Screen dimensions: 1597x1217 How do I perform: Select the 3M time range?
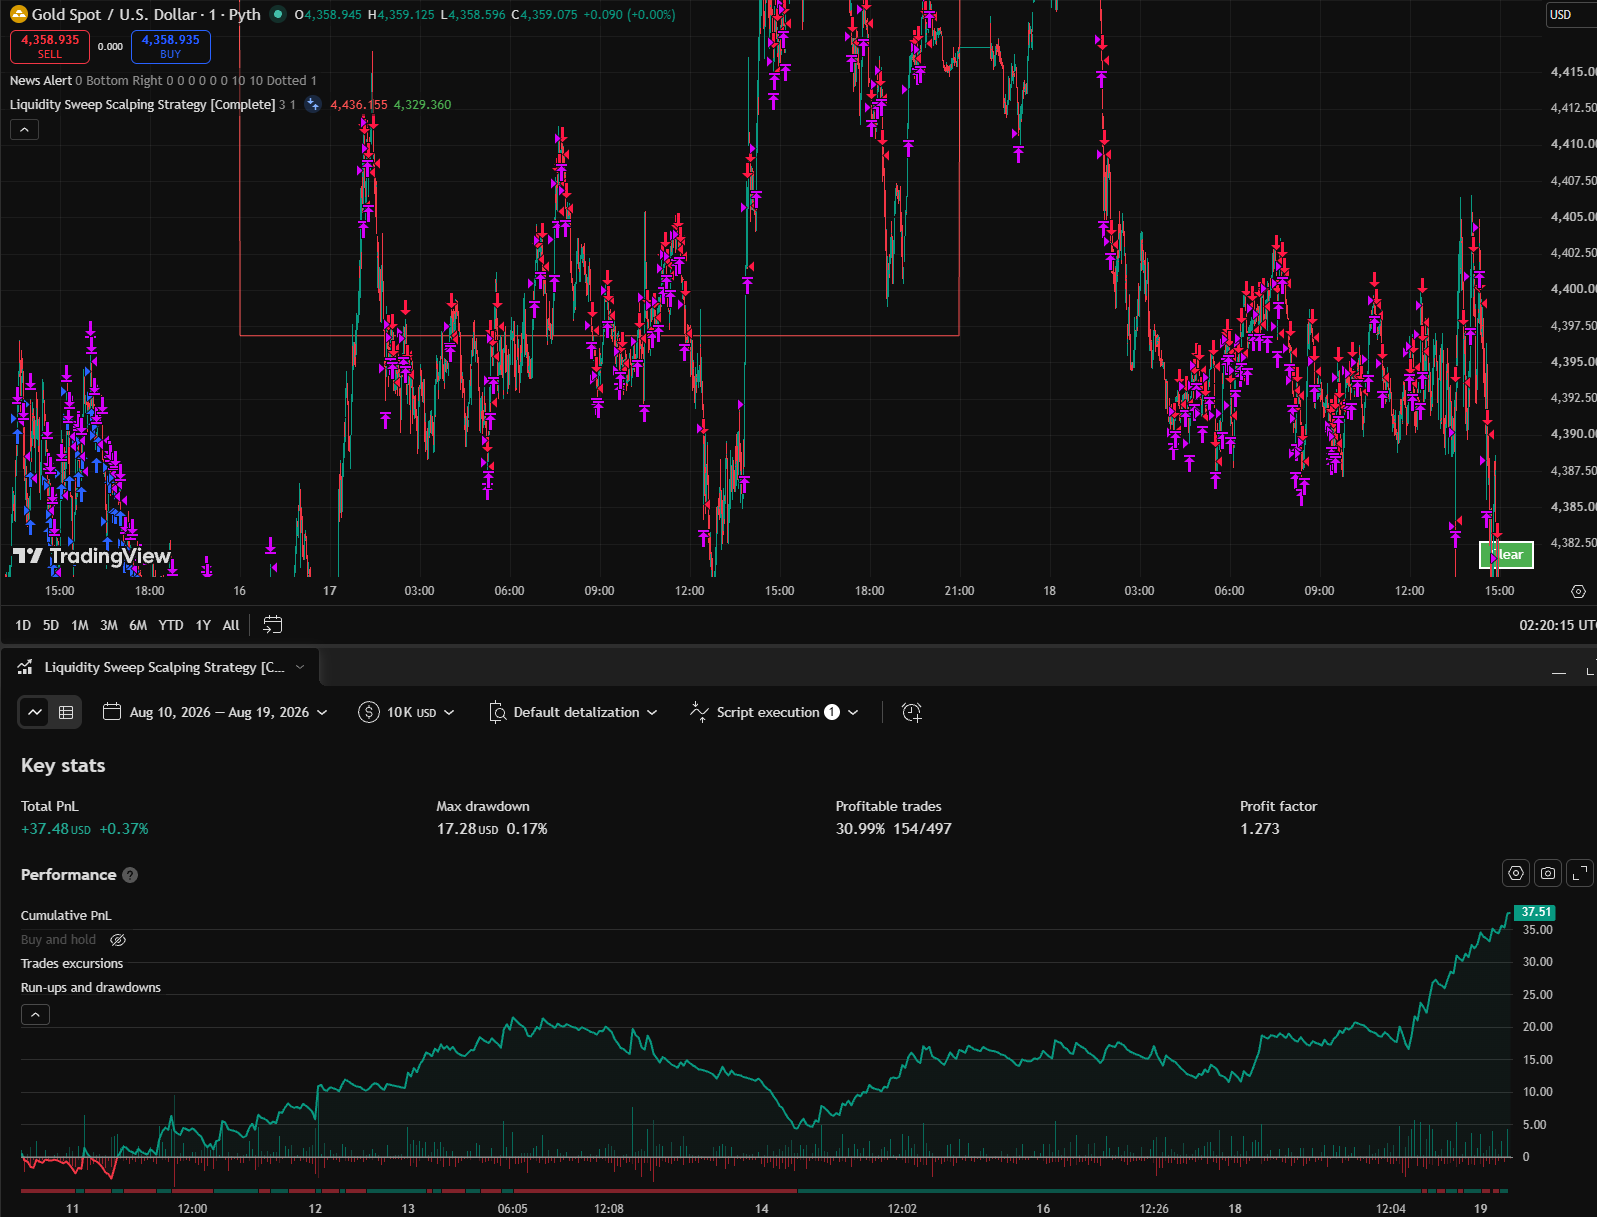click(109, 625)
